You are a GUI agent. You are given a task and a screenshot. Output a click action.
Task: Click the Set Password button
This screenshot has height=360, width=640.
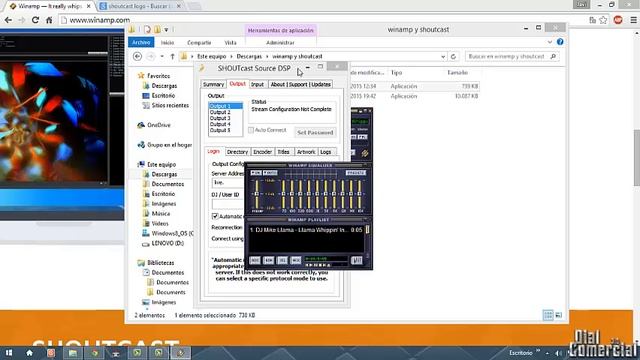pos(315,132)
